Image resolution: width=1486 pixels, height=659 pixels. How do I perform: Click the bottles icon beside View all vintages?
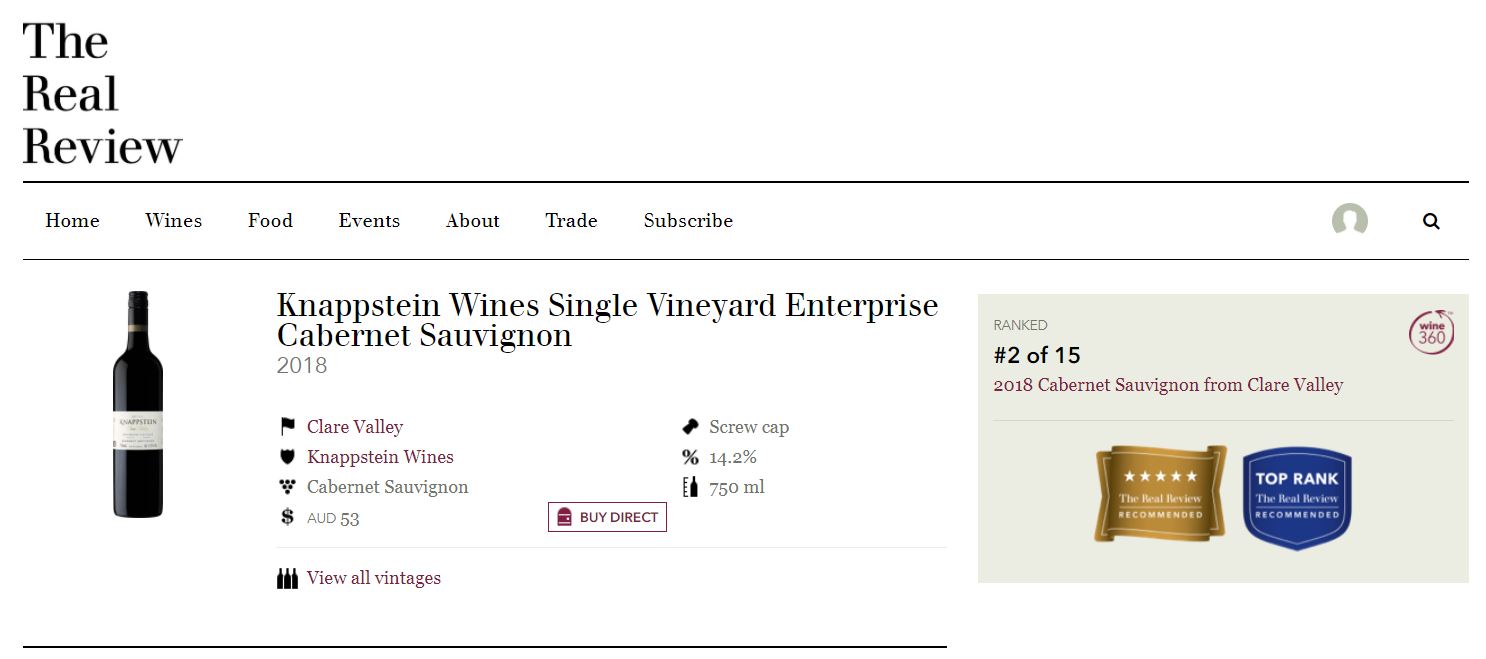(288, 578)
